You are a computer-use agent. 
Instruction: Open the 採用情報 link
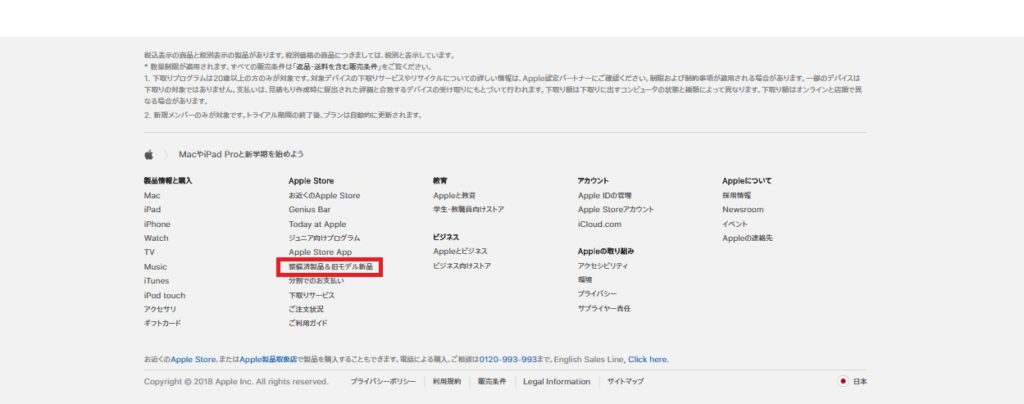tap(737, 195)
